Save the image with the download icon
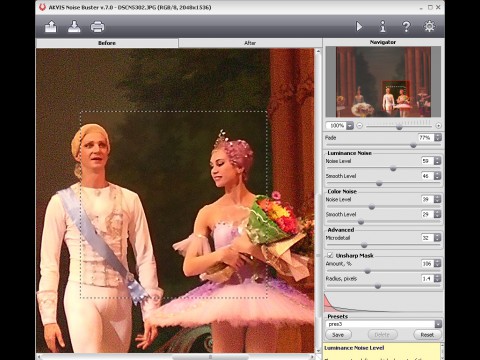The image size is (480, 360). point(74,26)
